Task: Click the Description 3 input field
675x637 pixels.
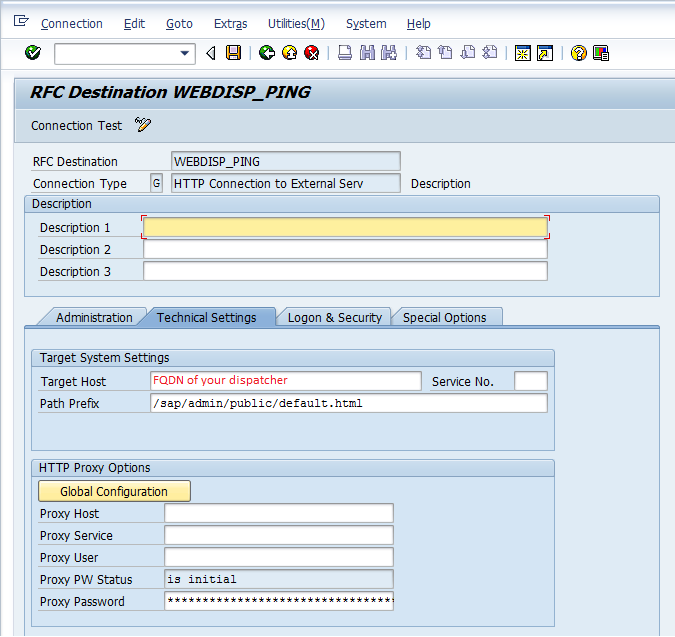Action: pos(345,271)
